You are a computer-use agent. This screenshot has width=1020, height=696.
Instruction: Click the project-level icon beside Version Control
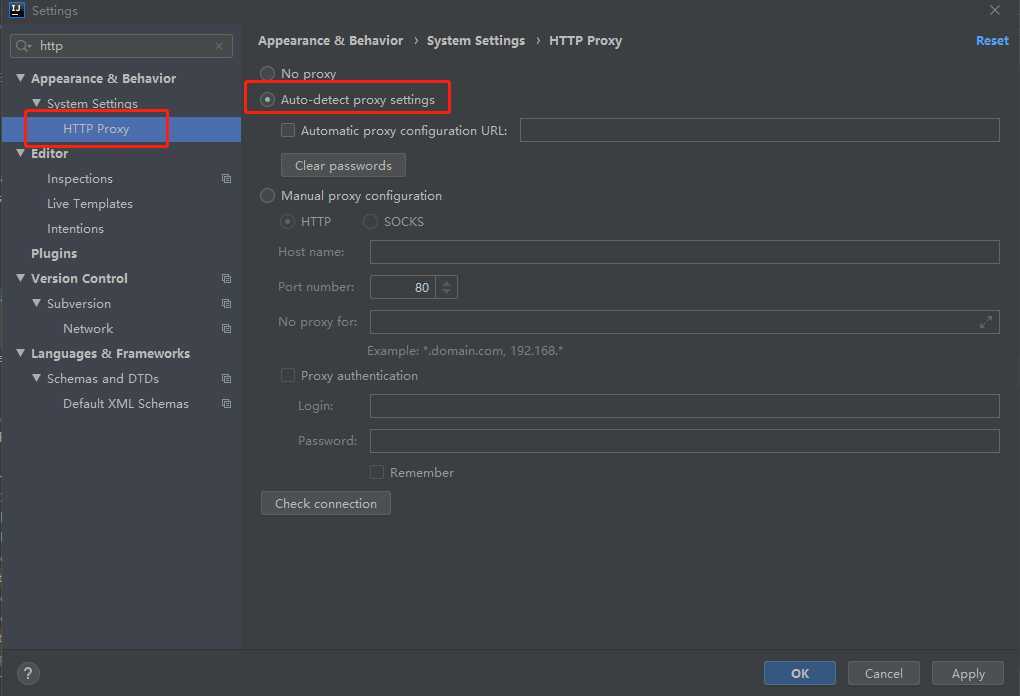(226, 279)
